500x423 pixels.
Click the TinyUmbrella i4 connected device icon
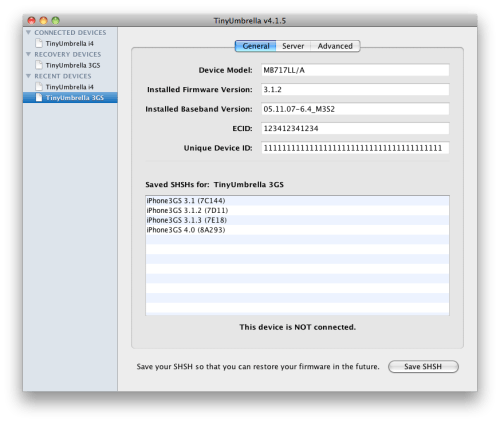click(39, 43)
